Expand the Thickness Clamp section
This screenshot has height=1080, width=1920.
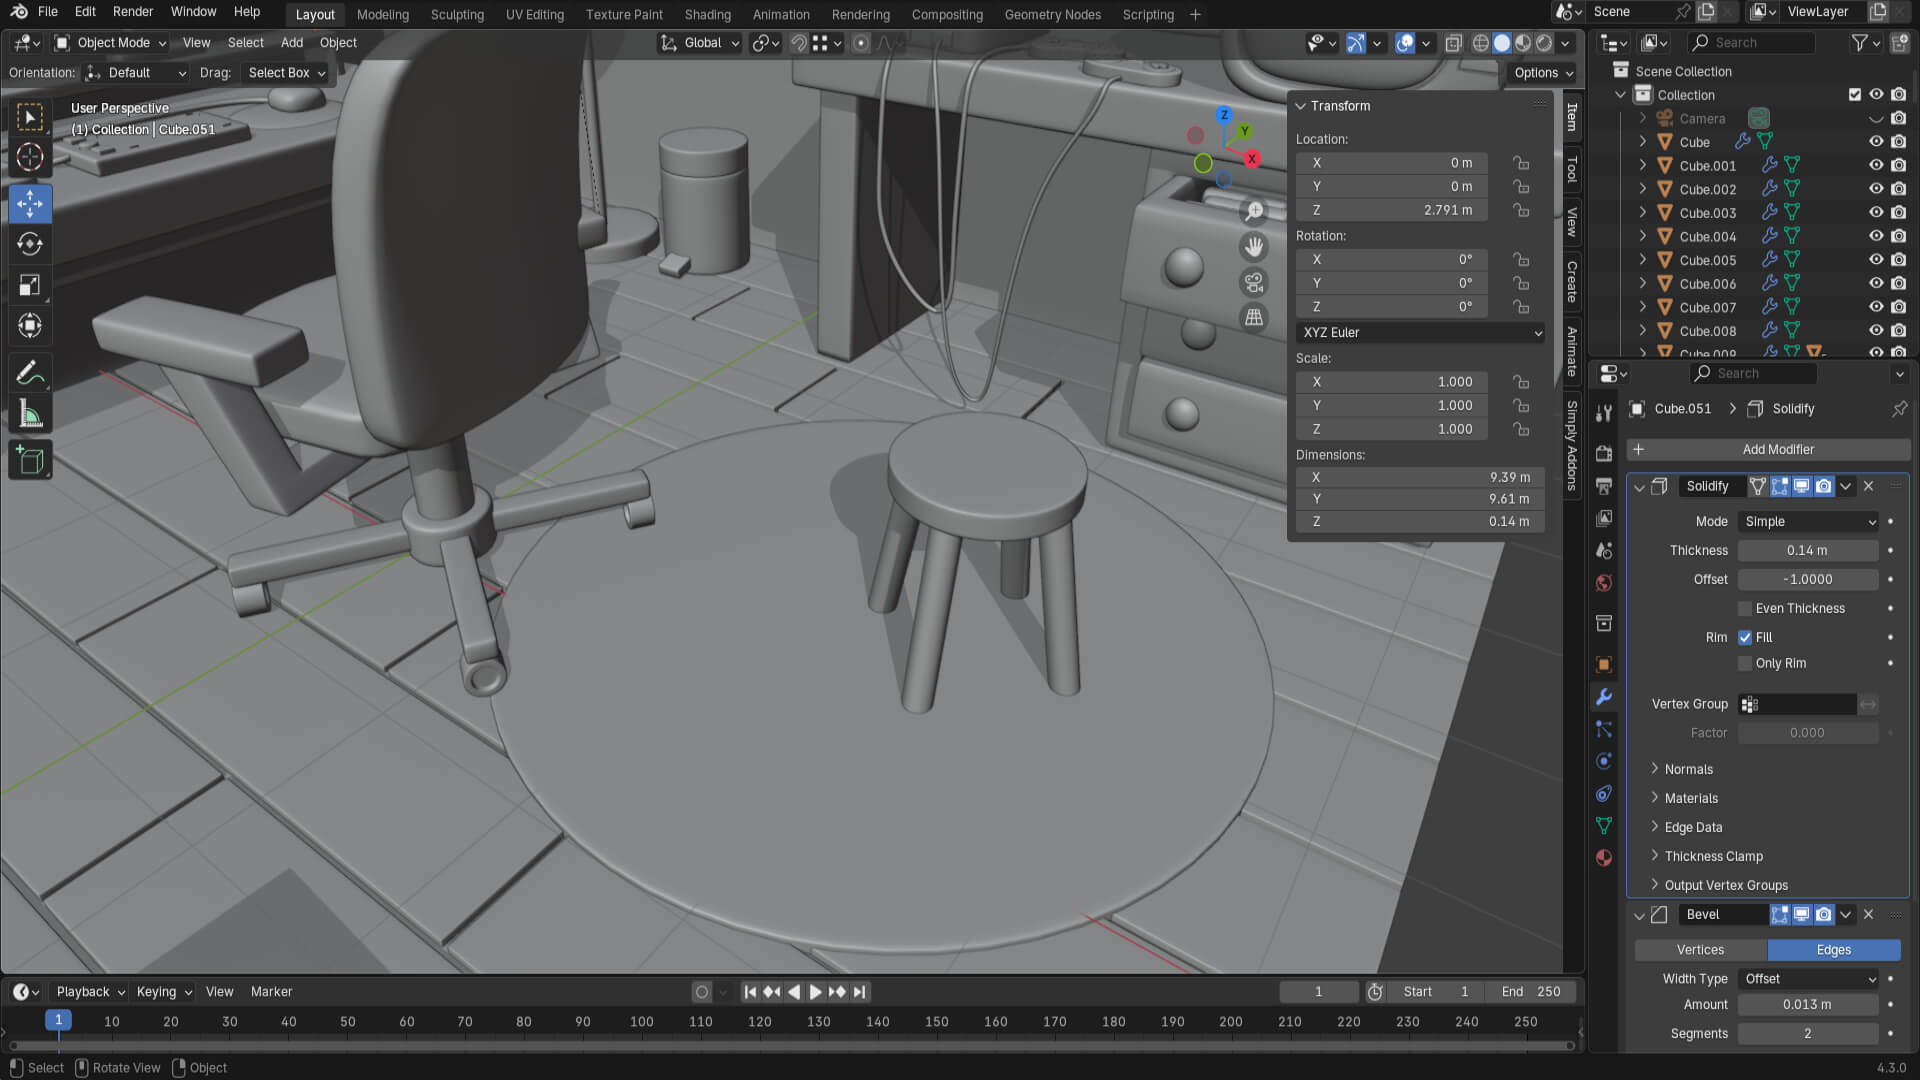point(1713,856)
